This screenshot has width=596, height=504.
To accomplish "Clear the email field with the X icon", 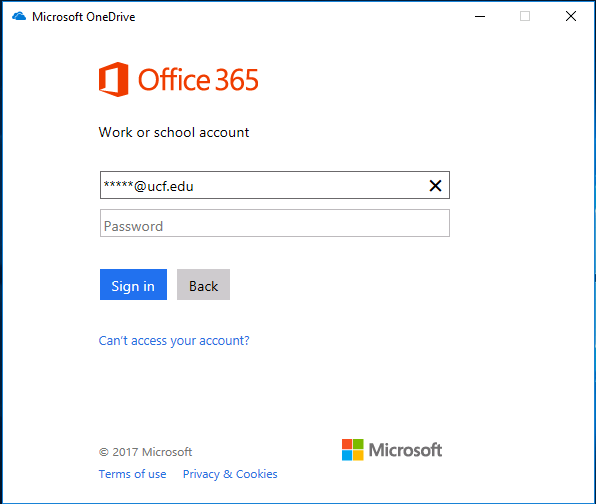I will click(x=435, y=185).
